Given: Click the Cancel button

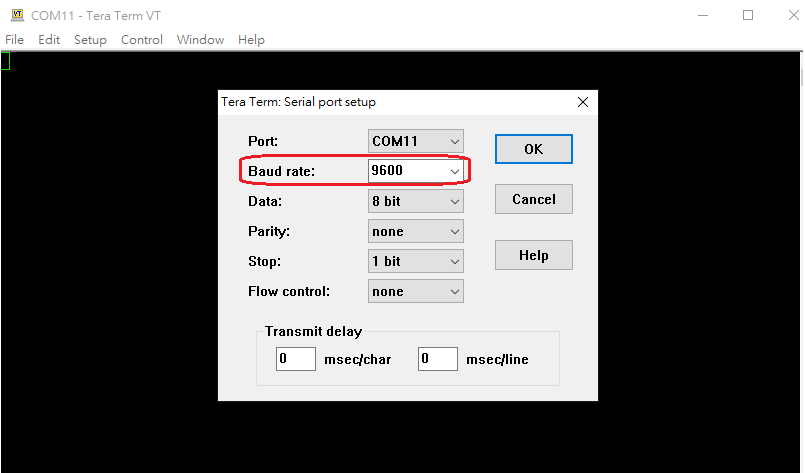Looking at the screenshot, I should click(x=534, y=199).
